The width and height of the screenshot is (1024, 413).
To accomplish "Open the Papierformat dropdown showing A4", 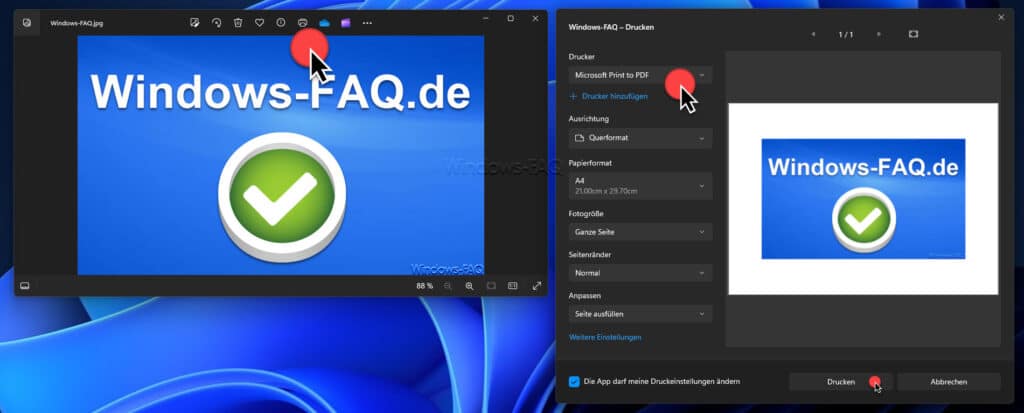I will tap(640, 186).
